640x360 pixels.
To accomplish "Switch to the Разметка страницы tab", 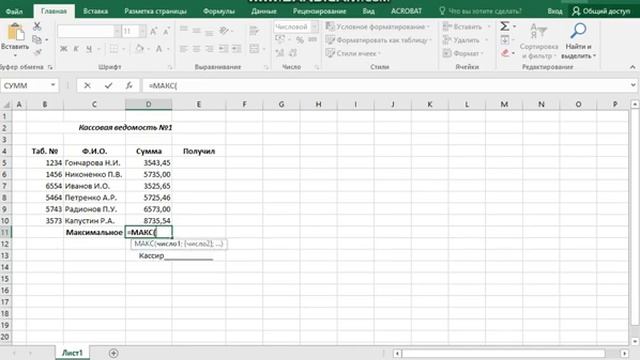I will point(156,11).
